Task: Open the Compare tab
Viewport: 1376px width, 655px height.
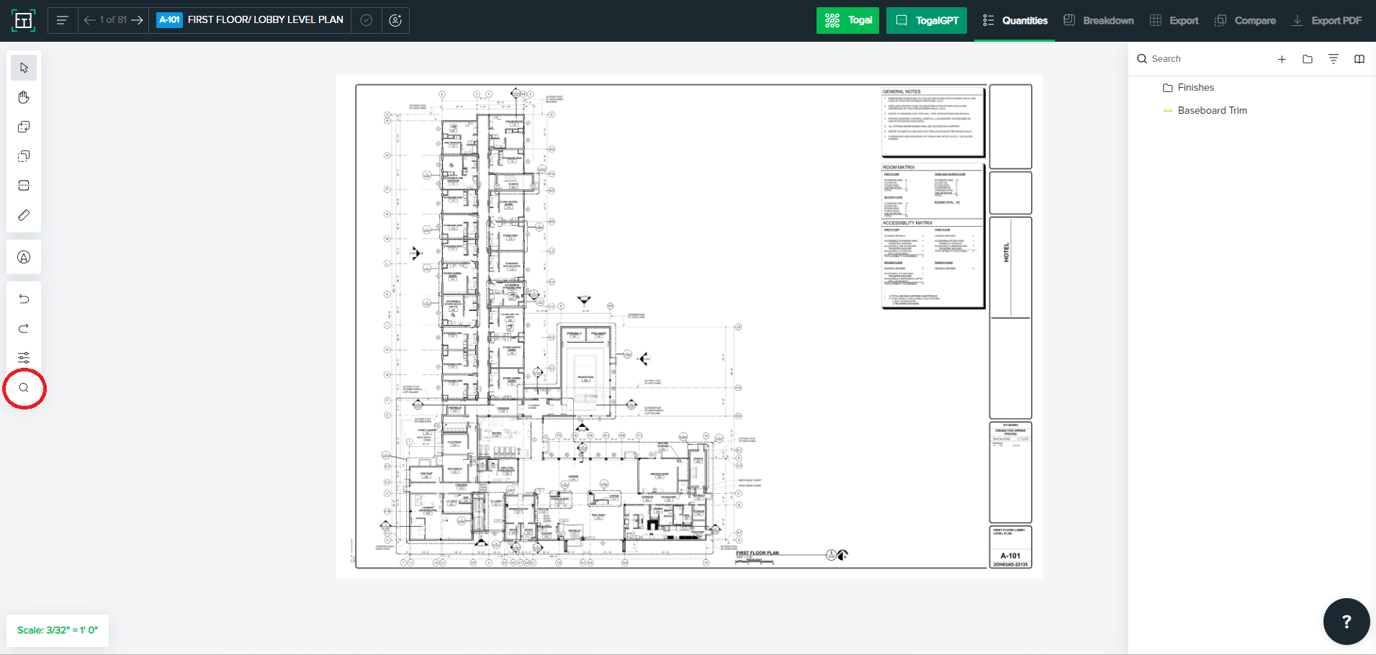Action: (x=1245, y=20)
